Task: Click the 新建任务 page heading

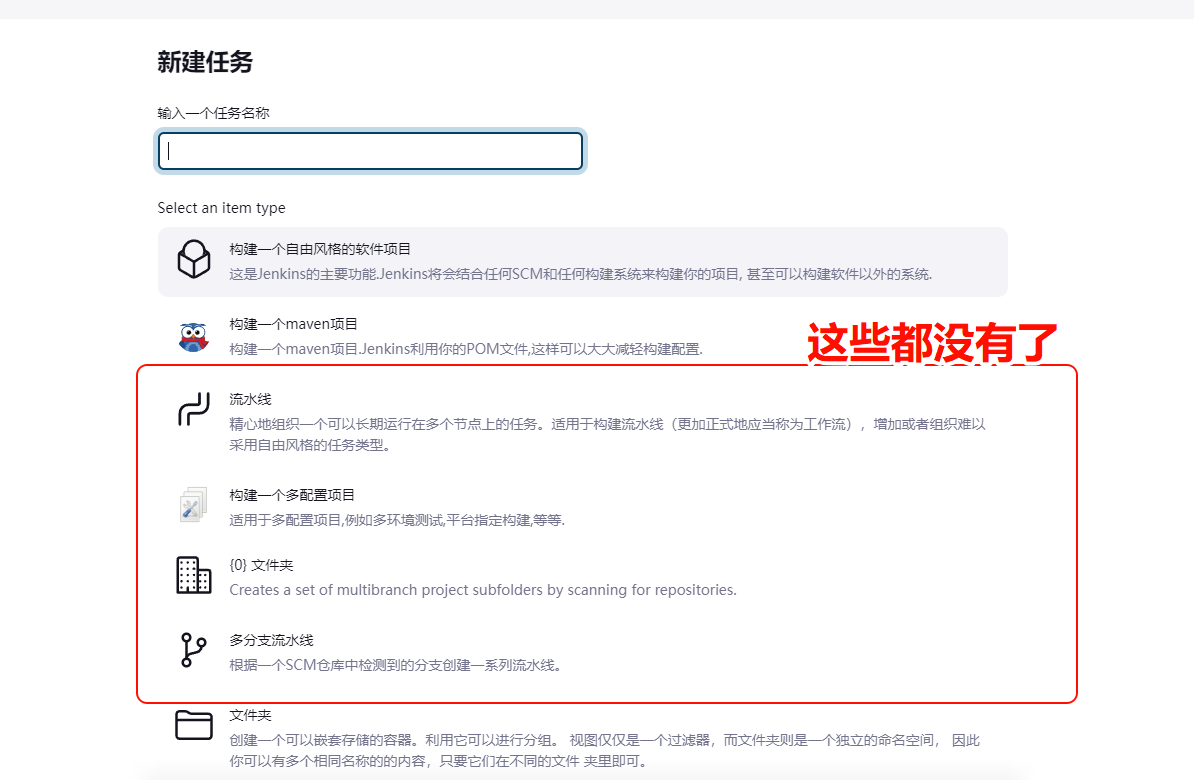Action: point(205,62)
